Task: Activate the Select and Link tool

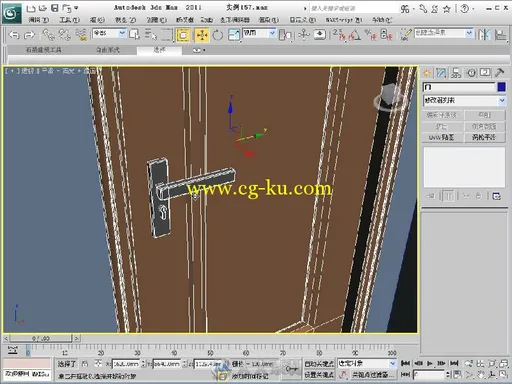Action: 49,35
